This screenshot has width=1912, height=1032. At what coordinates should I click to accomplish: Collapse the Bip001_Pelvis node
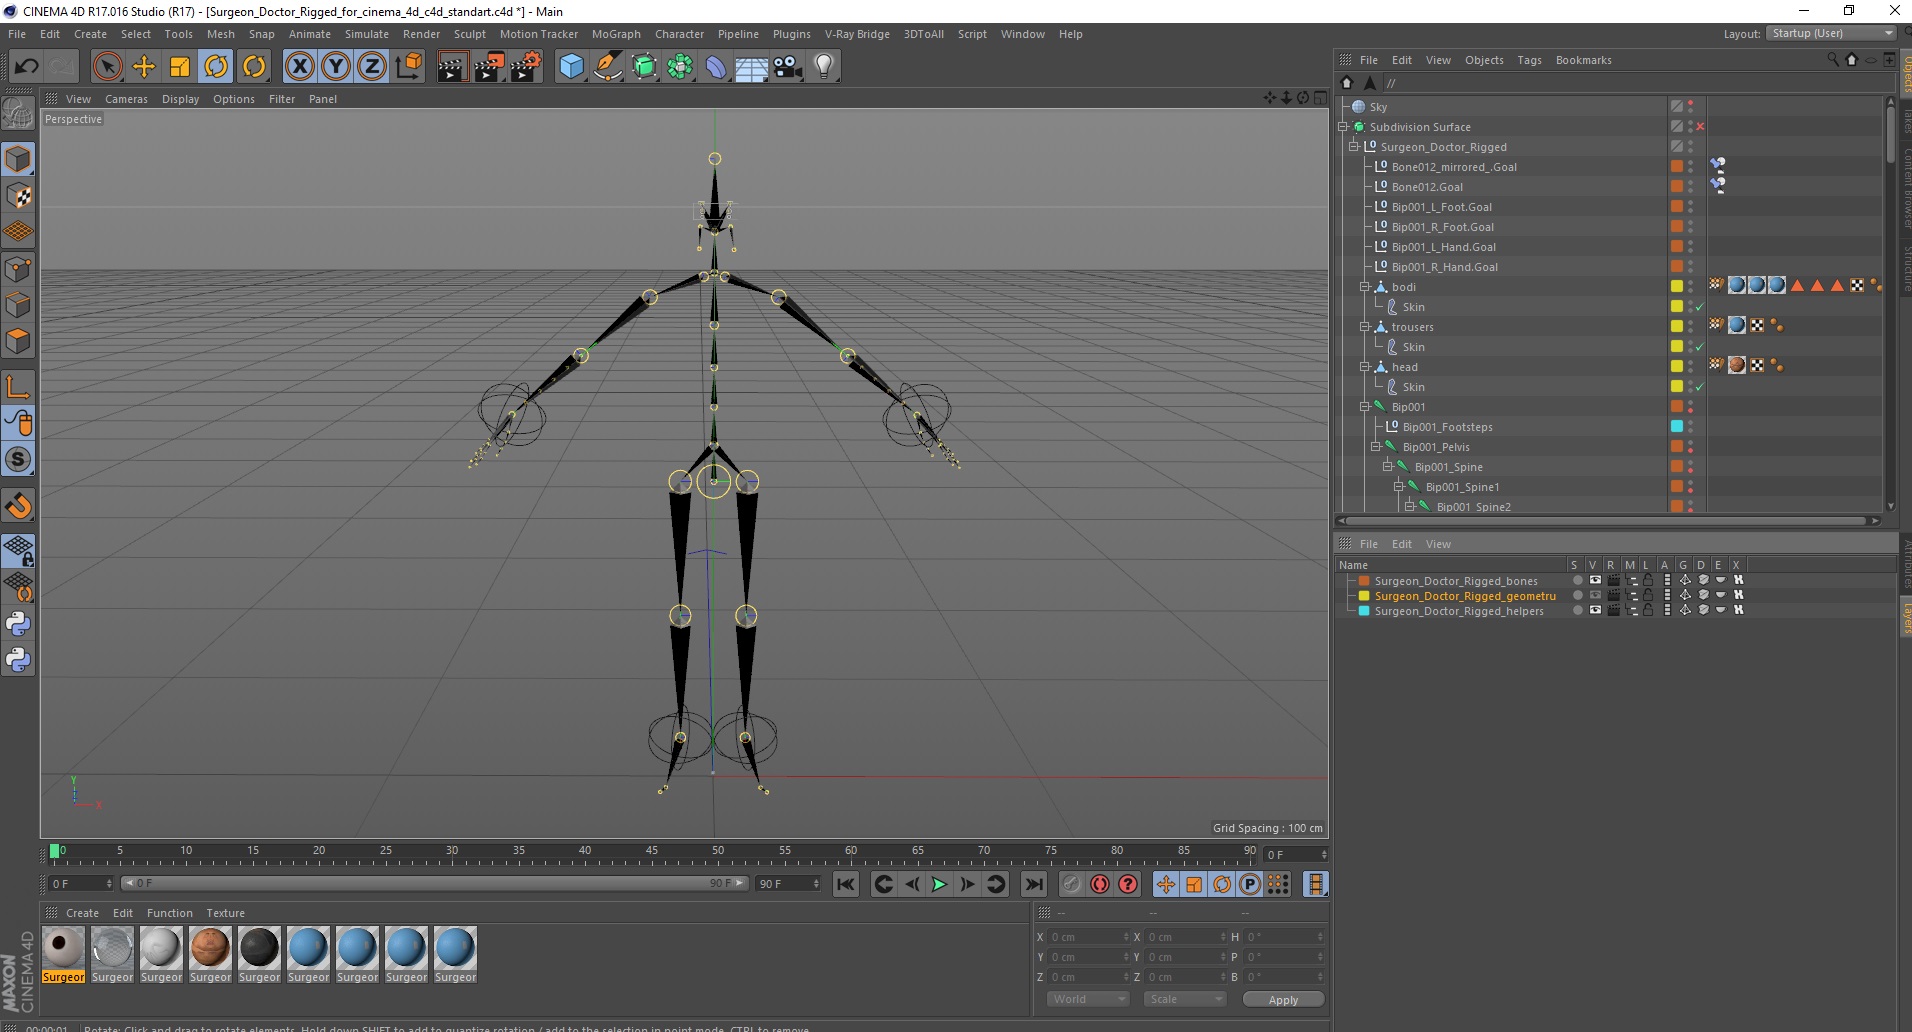click(x=1376, y=446)
